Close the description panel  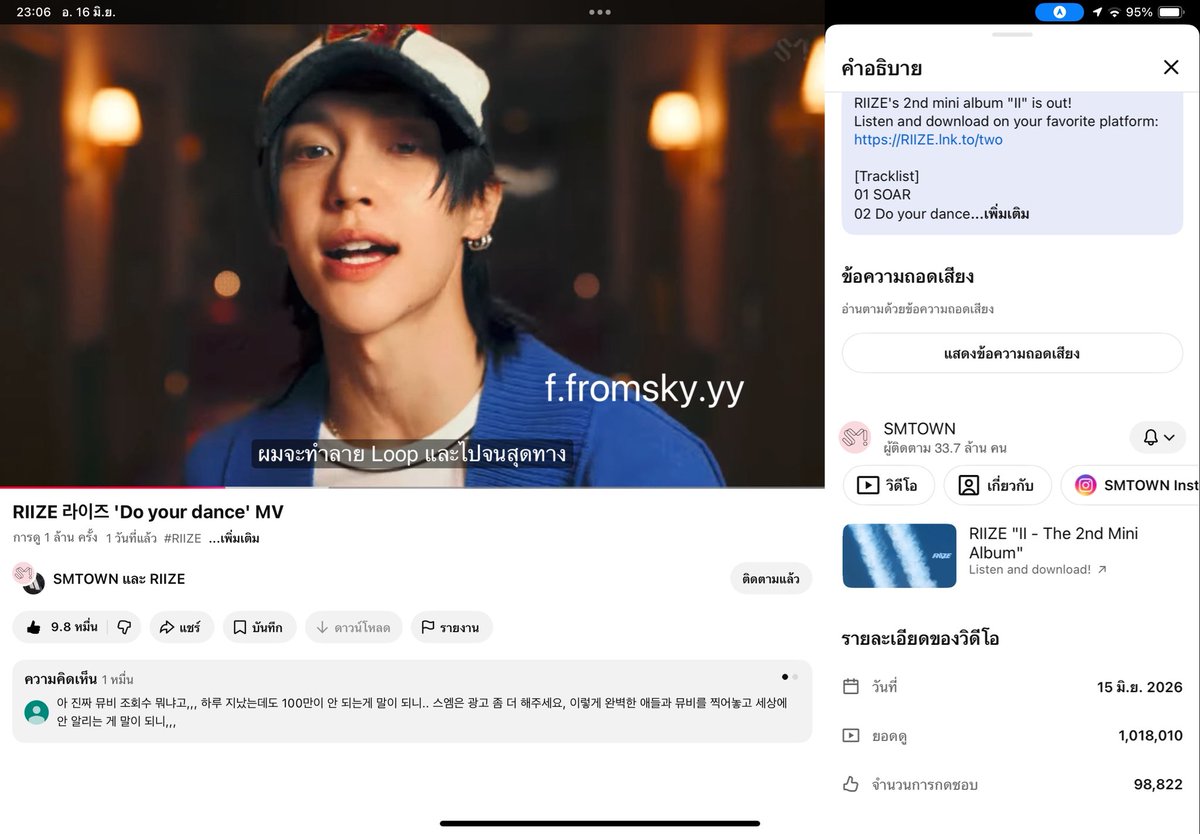[x=1171, y=68]
